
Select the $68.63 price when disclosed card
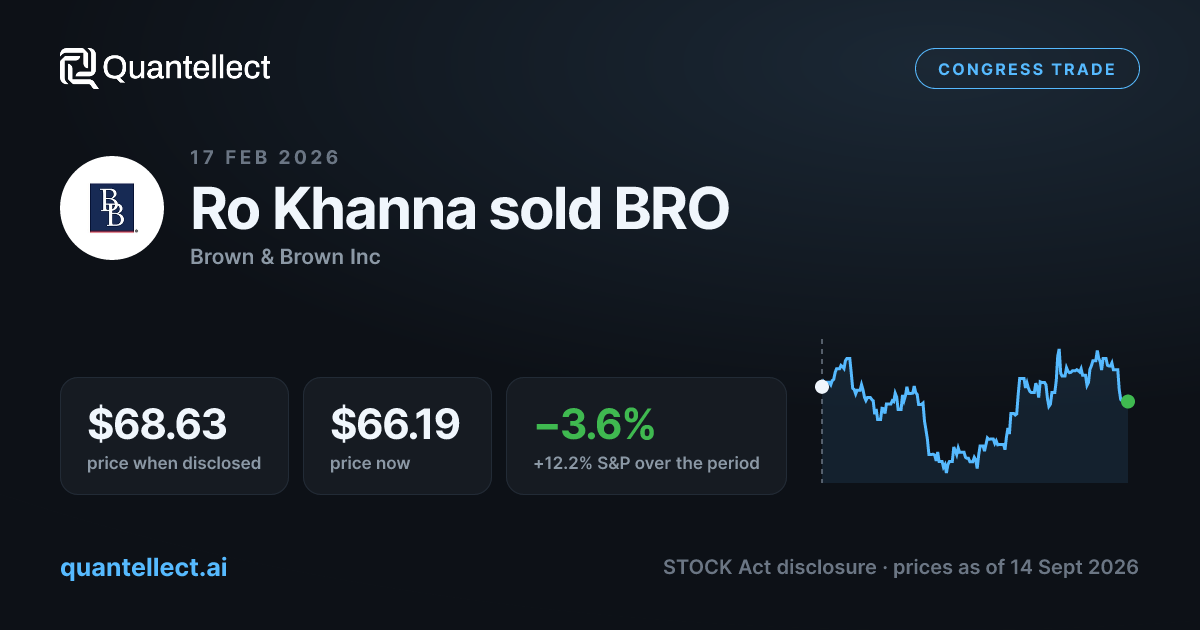(174, 436)
